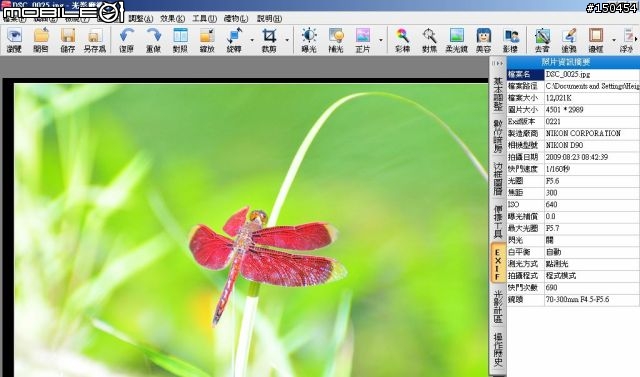The height and width of the screenshot is (377, 640).
Task: Click the 去霧 toolbar icon
Action: tap(542, 40)
